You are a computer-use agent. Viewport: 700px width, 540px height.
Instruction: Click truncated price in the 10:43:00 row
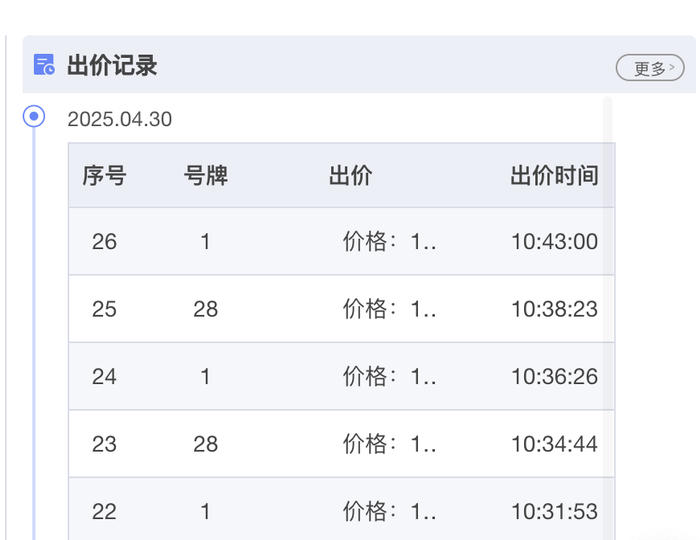coord(390,242)
